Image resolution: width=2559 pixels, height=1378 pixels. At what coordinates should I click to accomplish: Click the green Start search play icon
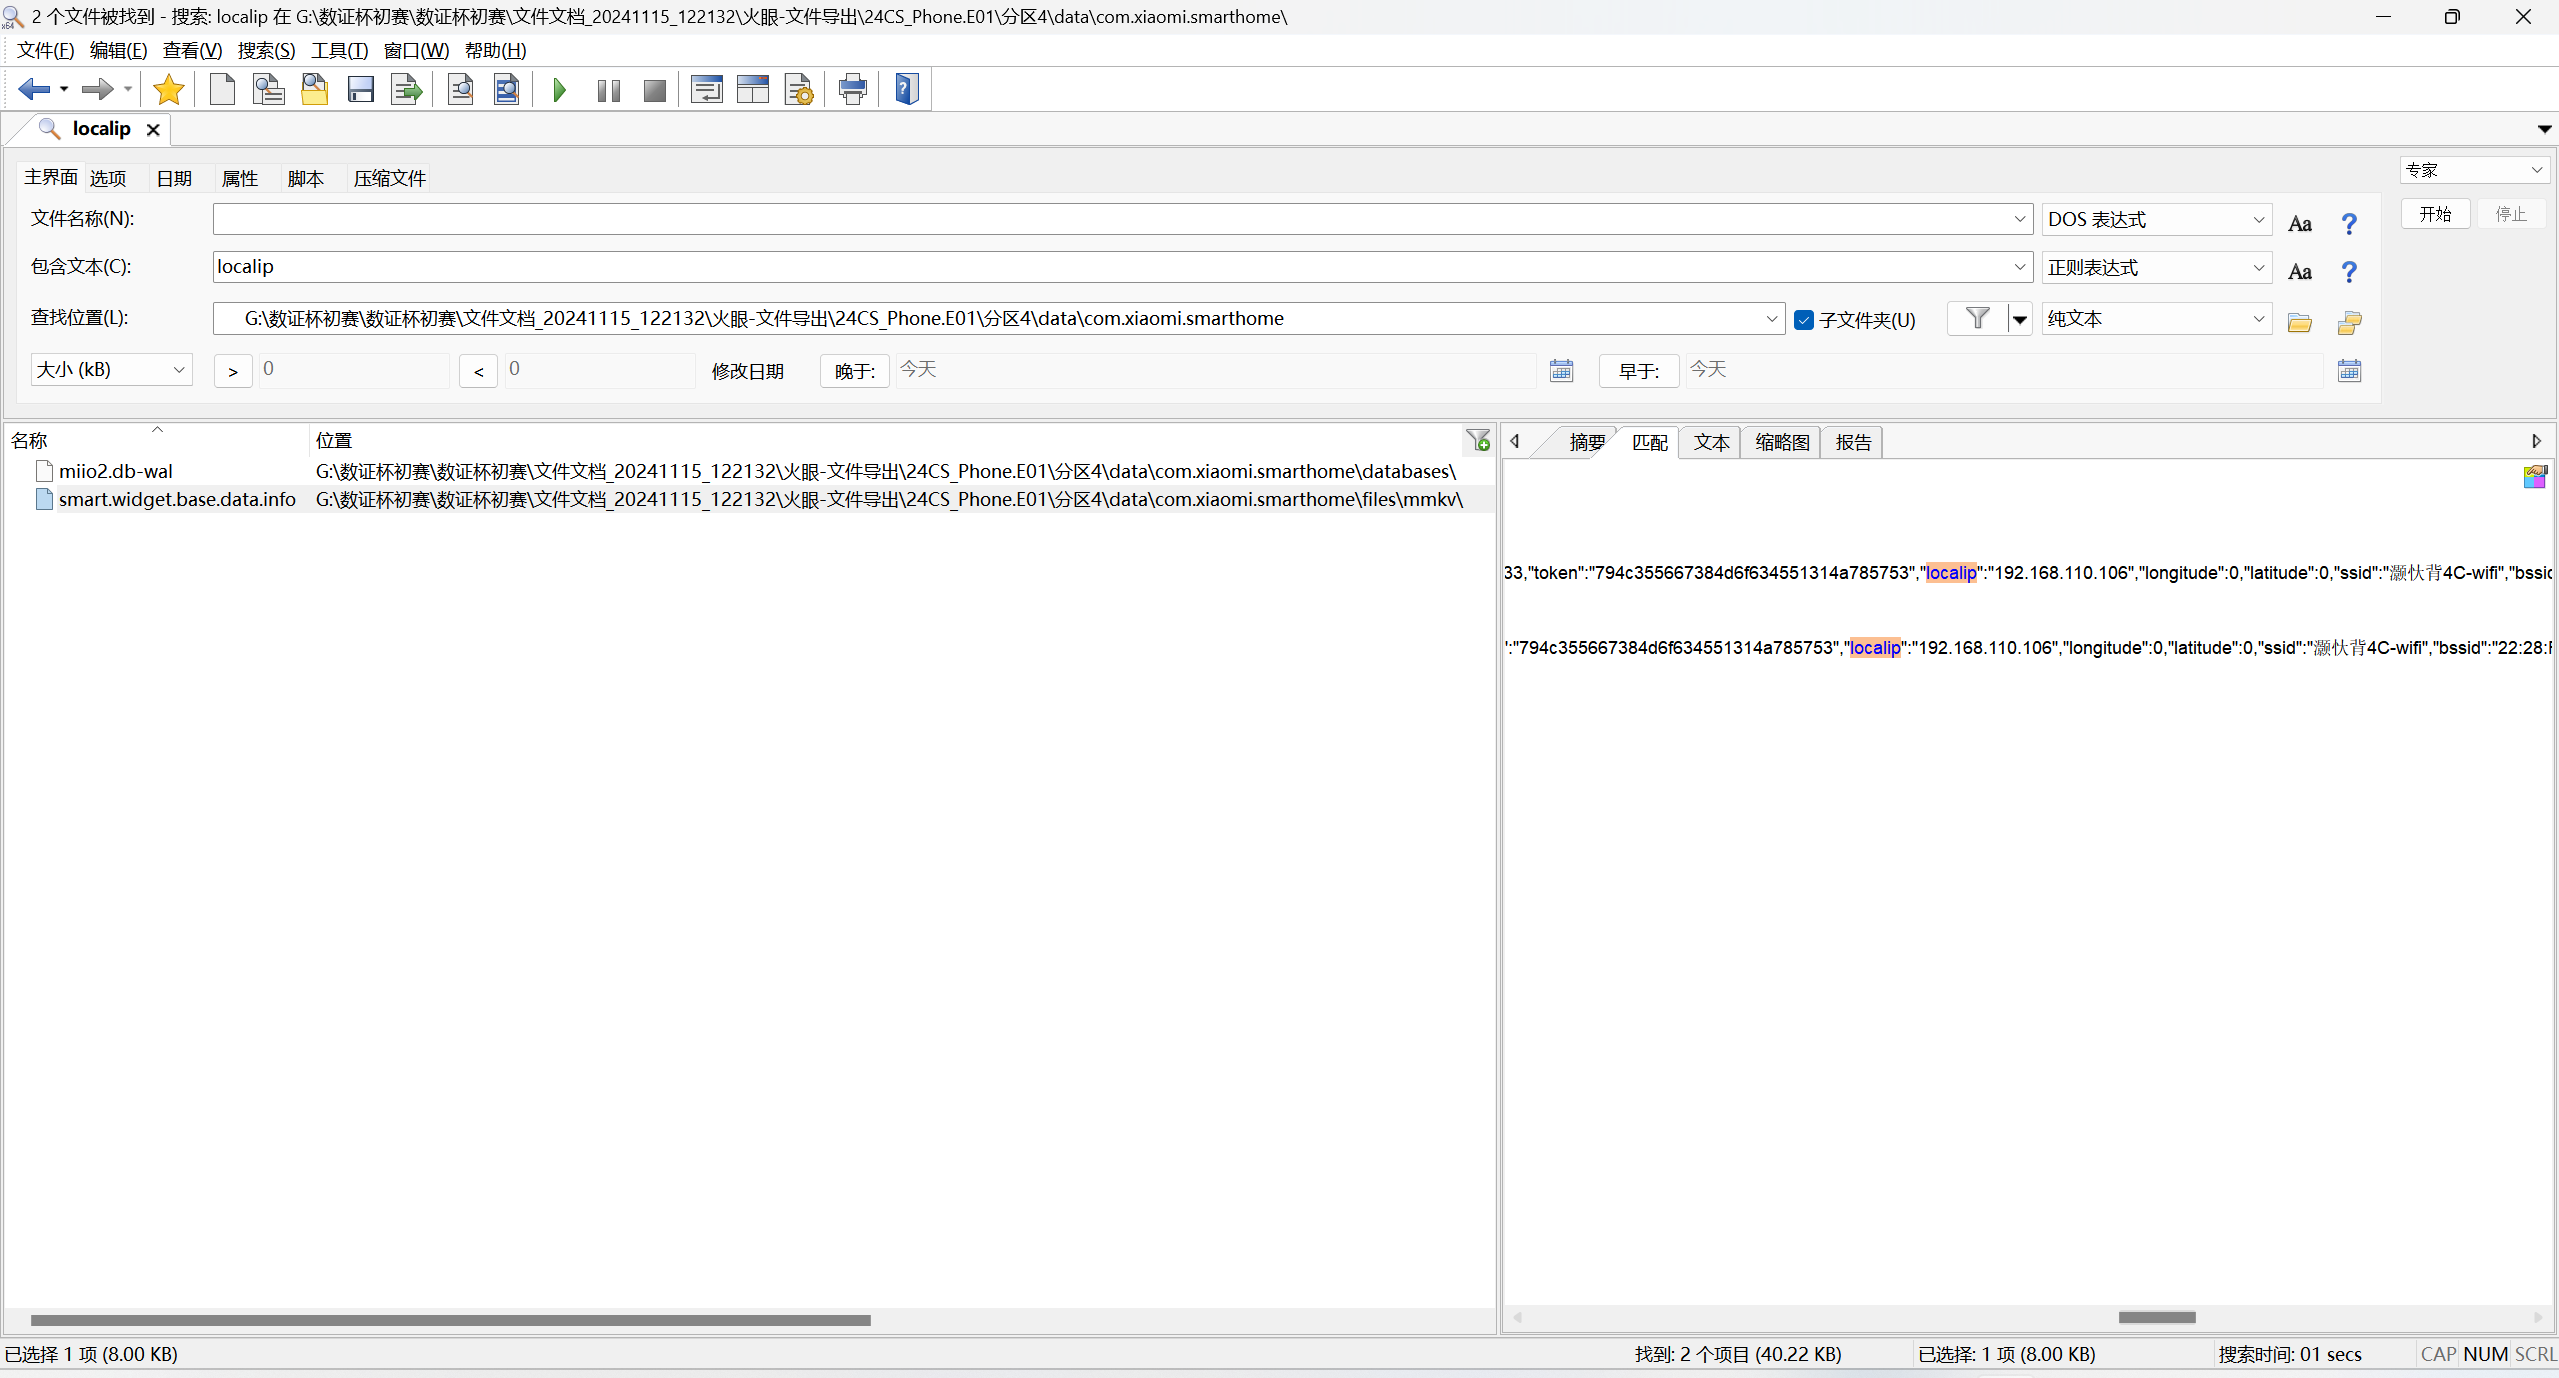560,90
